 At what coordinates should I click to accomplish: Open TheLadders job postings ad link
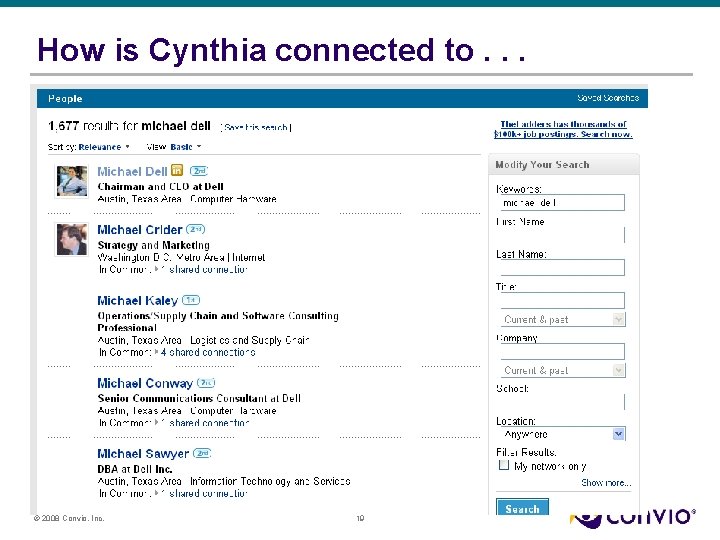563,129
